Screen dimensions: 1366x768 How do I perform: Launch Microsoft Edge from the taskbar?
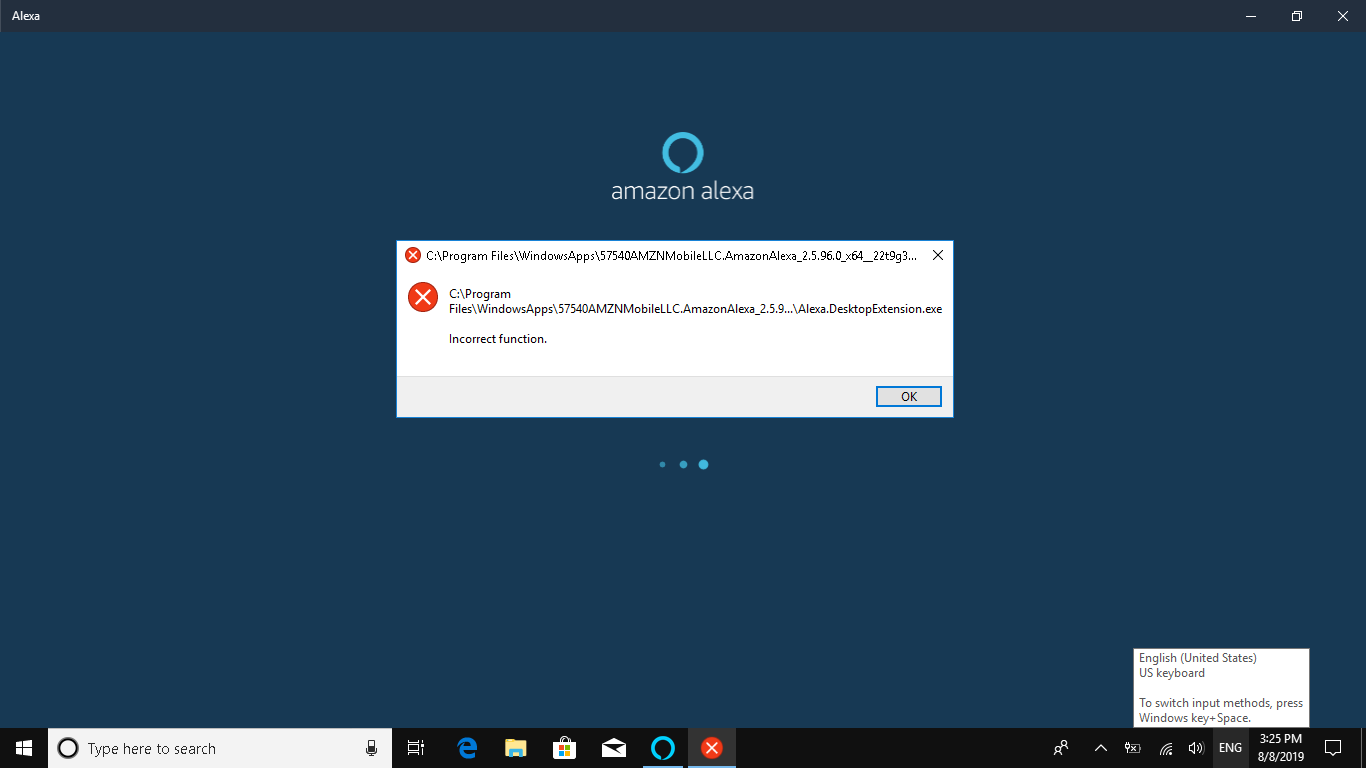click(467, 748)
